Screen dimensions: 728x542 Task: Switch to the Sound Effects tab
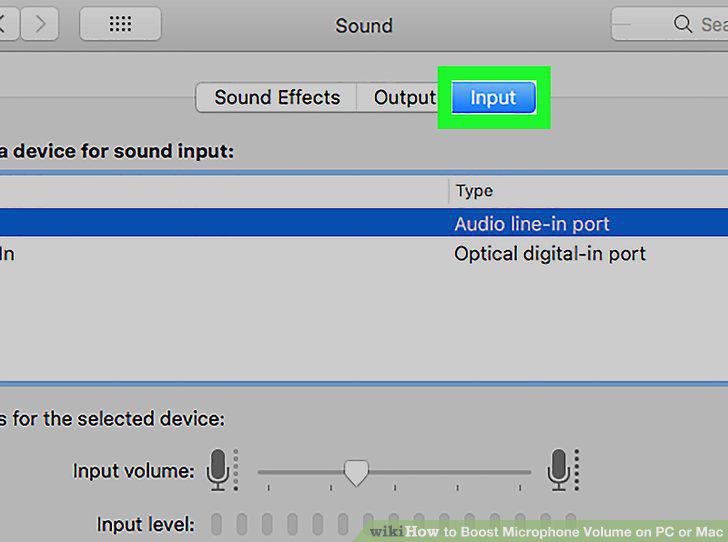pos(277,98)
